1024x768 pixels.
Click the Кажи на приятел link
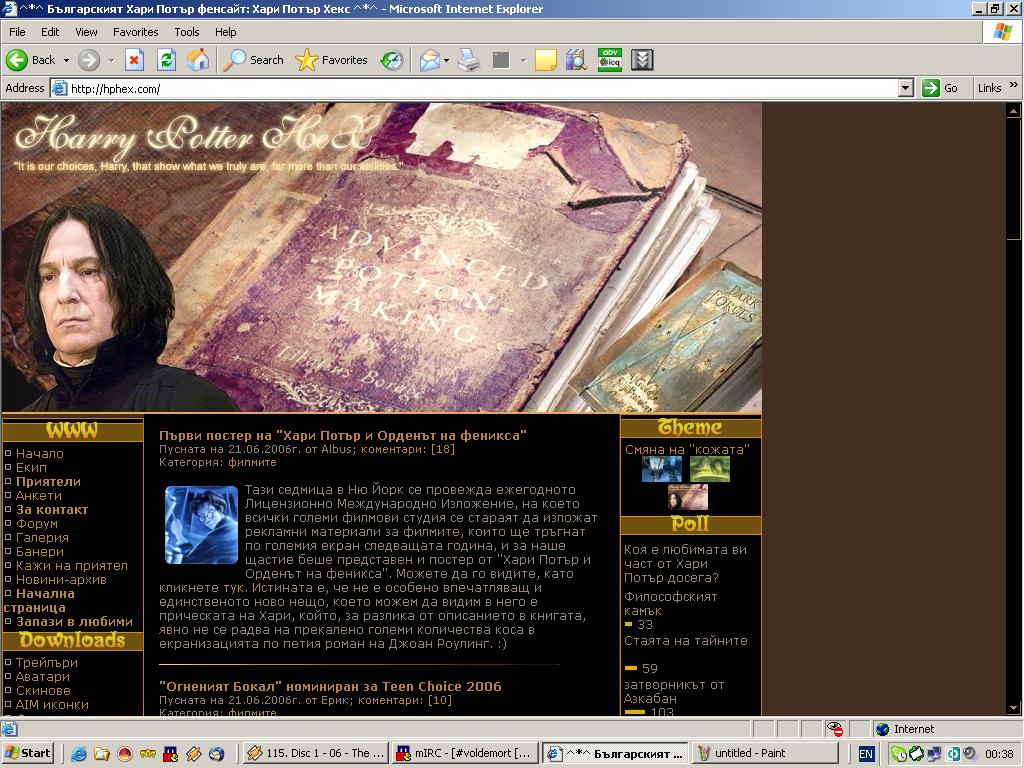(x=72, y=566)
